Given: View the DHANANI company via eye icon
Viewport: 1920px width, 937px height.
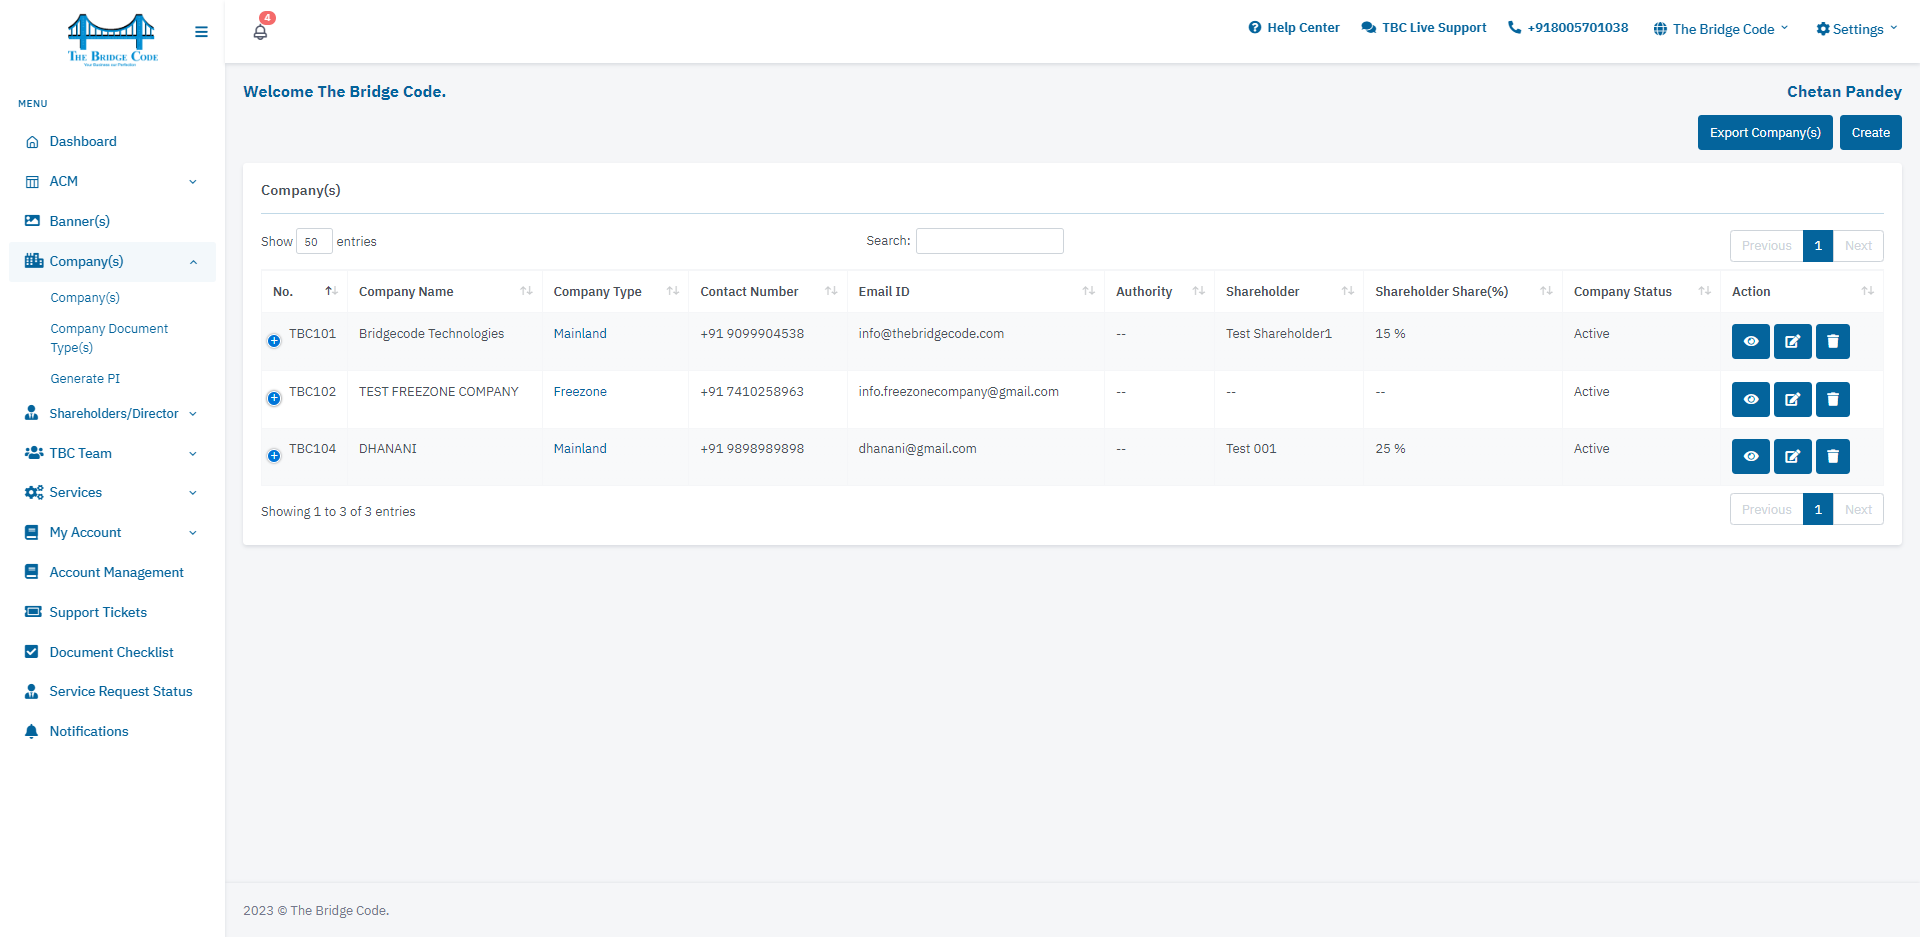Looking at the screenshot, I should point(1750,456).
